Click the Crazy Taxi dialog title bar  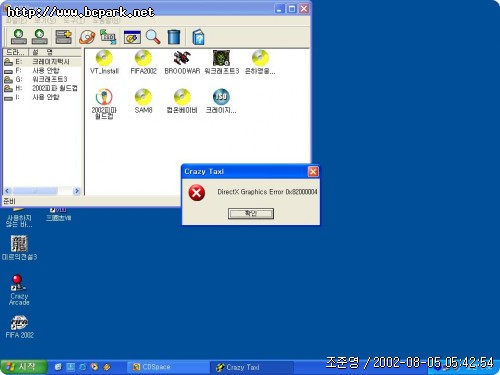click(245, 172)
